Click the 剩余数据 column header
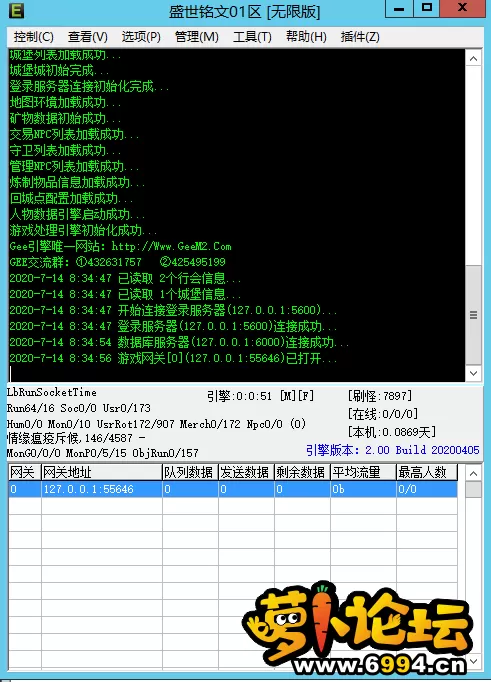Screen dimensions: 491x682 302,472
